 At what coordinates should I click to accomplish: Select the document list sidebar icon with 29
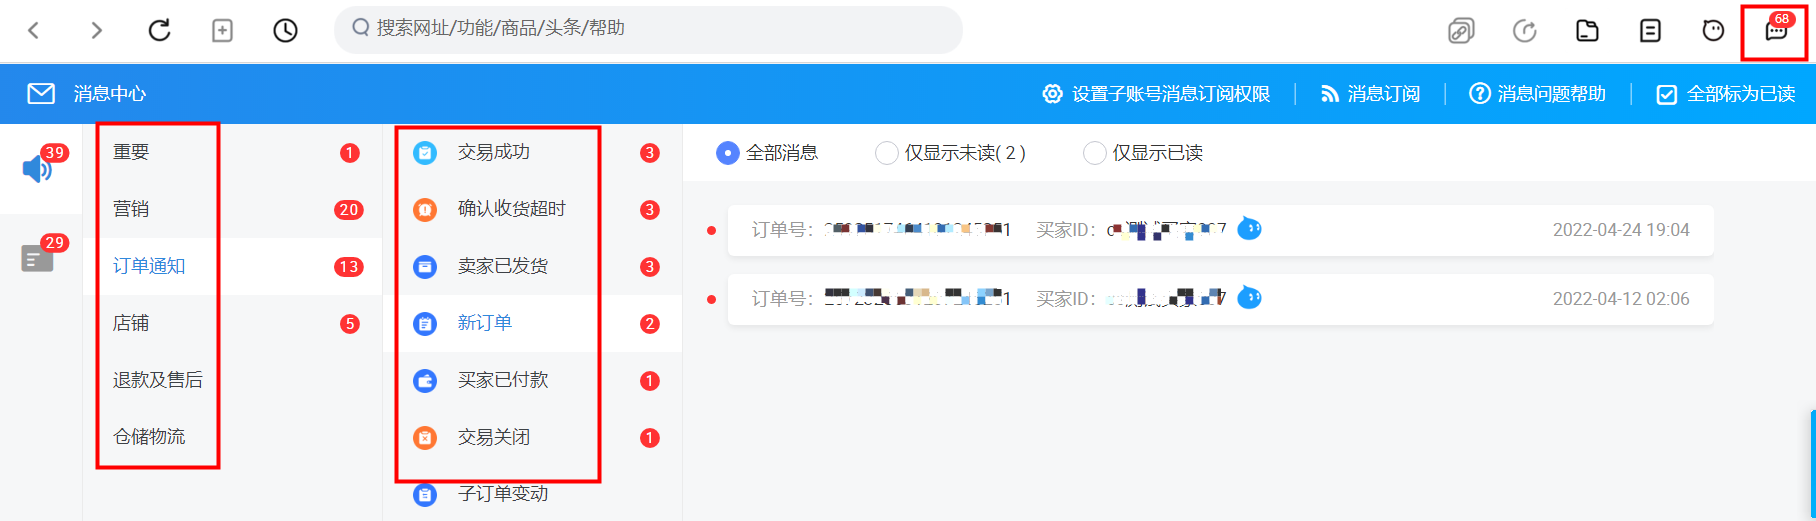37,259
